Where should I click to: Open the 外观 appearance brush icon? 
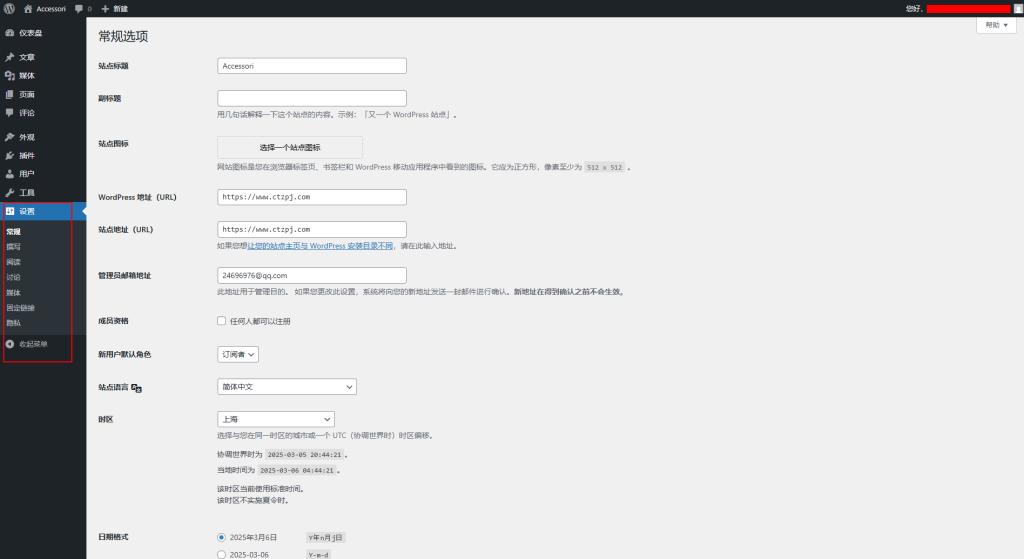pyautogui.click(x=10, y=137)
